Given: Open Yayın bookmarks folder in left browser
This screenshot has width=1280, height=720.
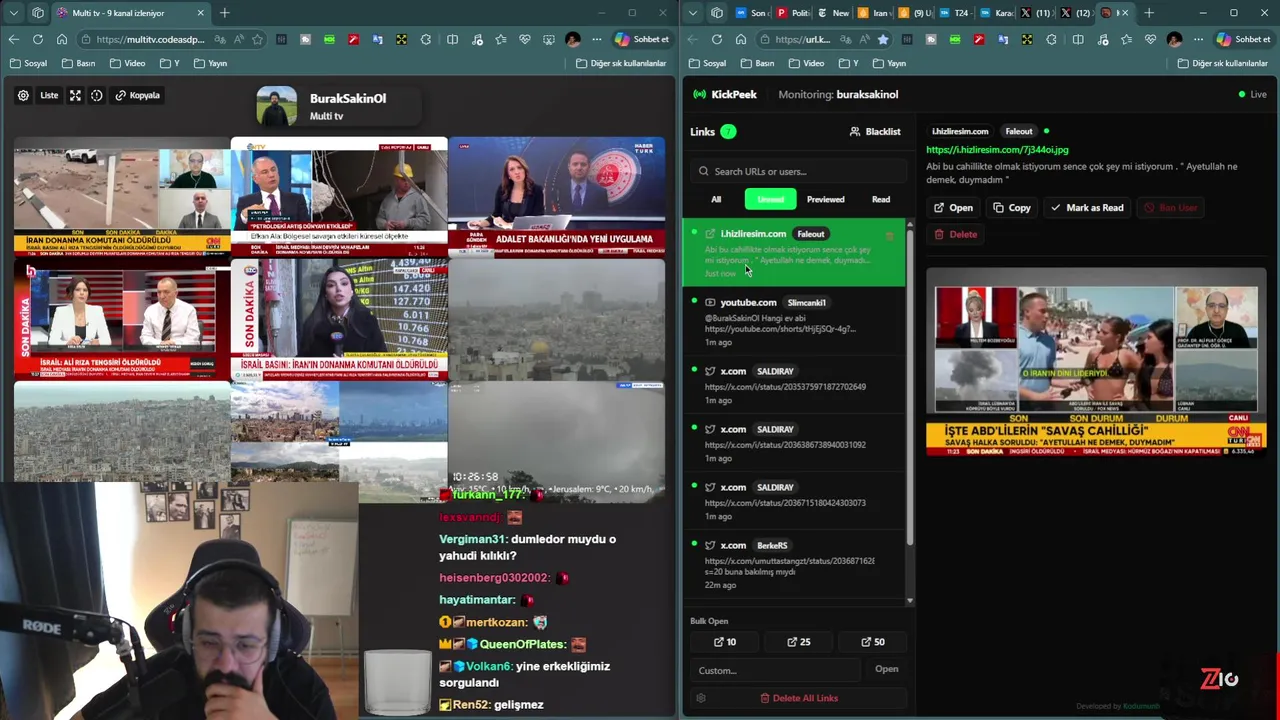Looking at the screenshot, I should 210,63.
